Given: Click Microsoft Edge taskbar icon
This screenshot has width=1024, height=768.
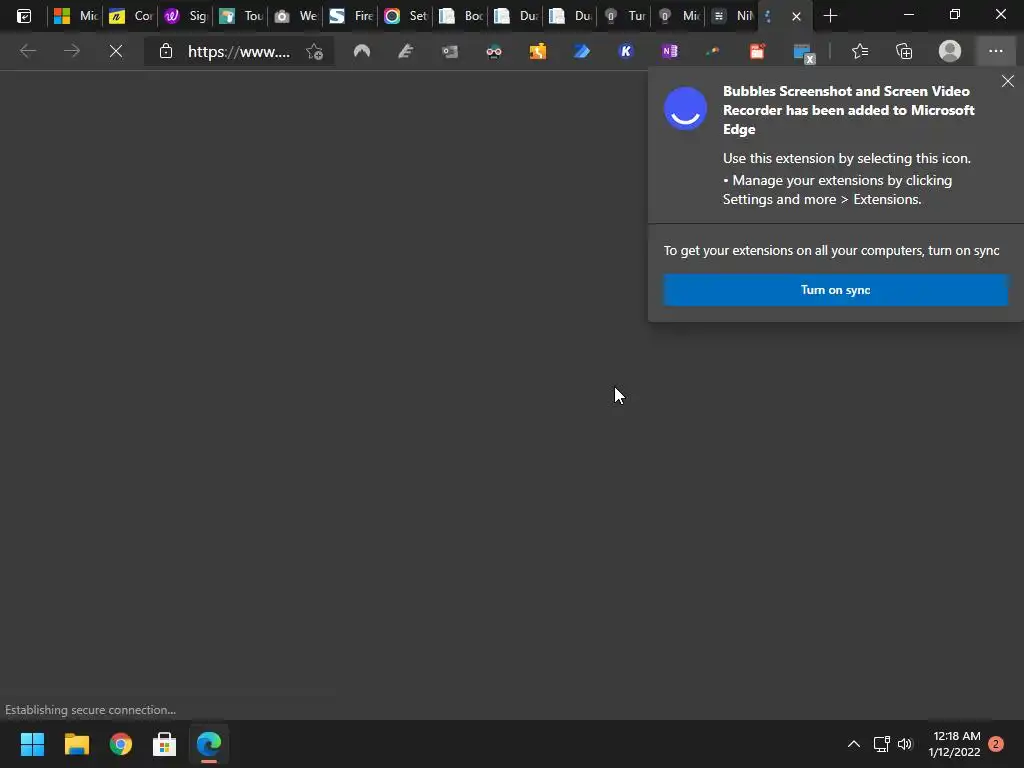Looking at the screenshot, I should 209,744.
